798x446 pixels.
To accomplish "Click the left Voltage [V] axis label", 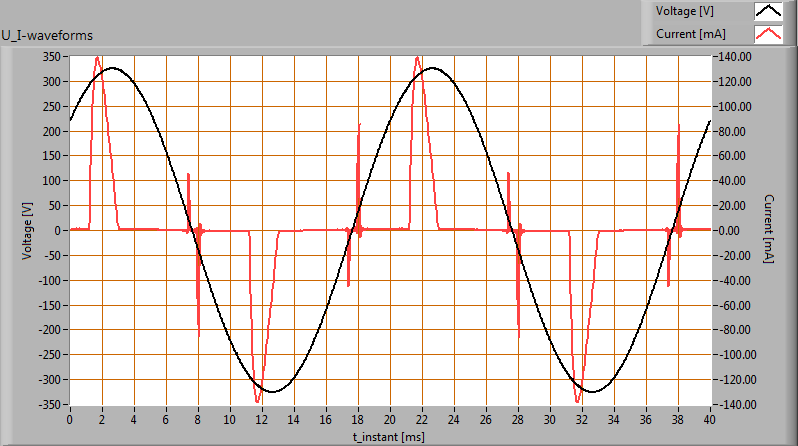I will (27, 230).
